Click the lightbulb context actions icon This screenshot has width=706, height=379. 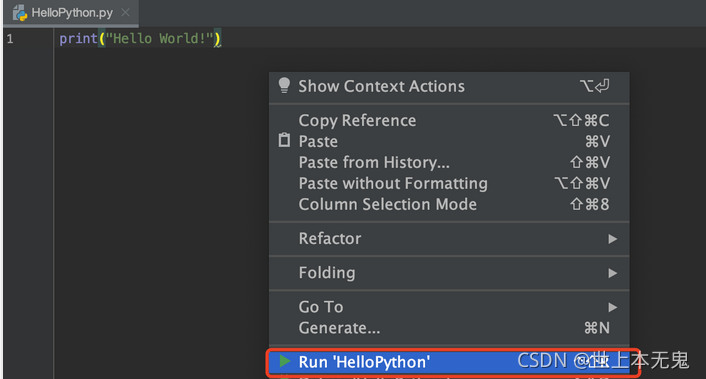284,86
